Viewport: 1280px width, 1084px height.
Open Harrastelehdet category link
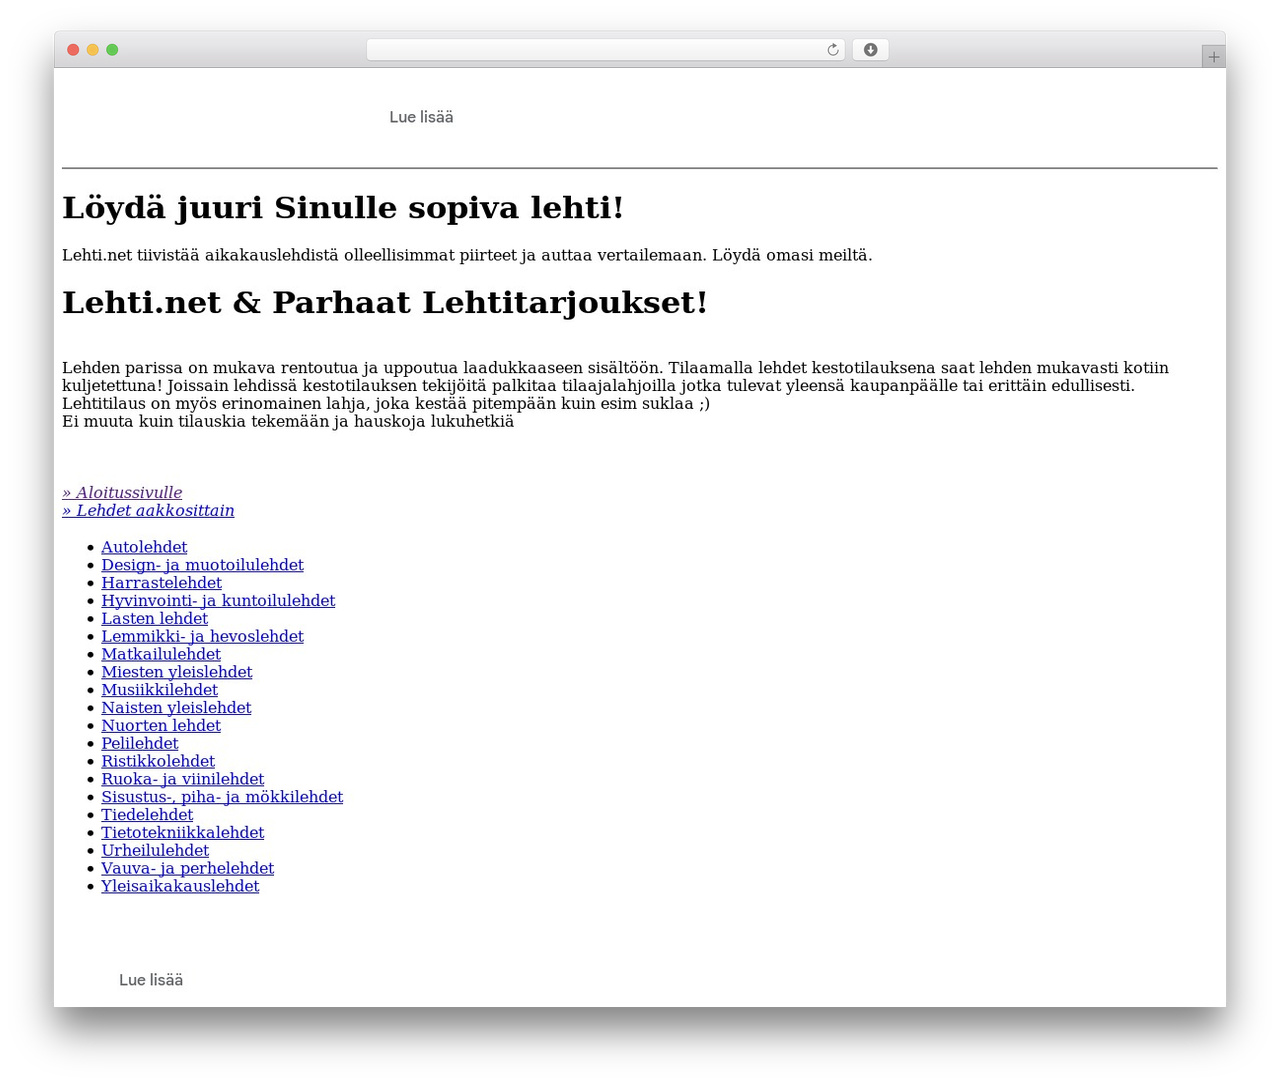(161, 583)
